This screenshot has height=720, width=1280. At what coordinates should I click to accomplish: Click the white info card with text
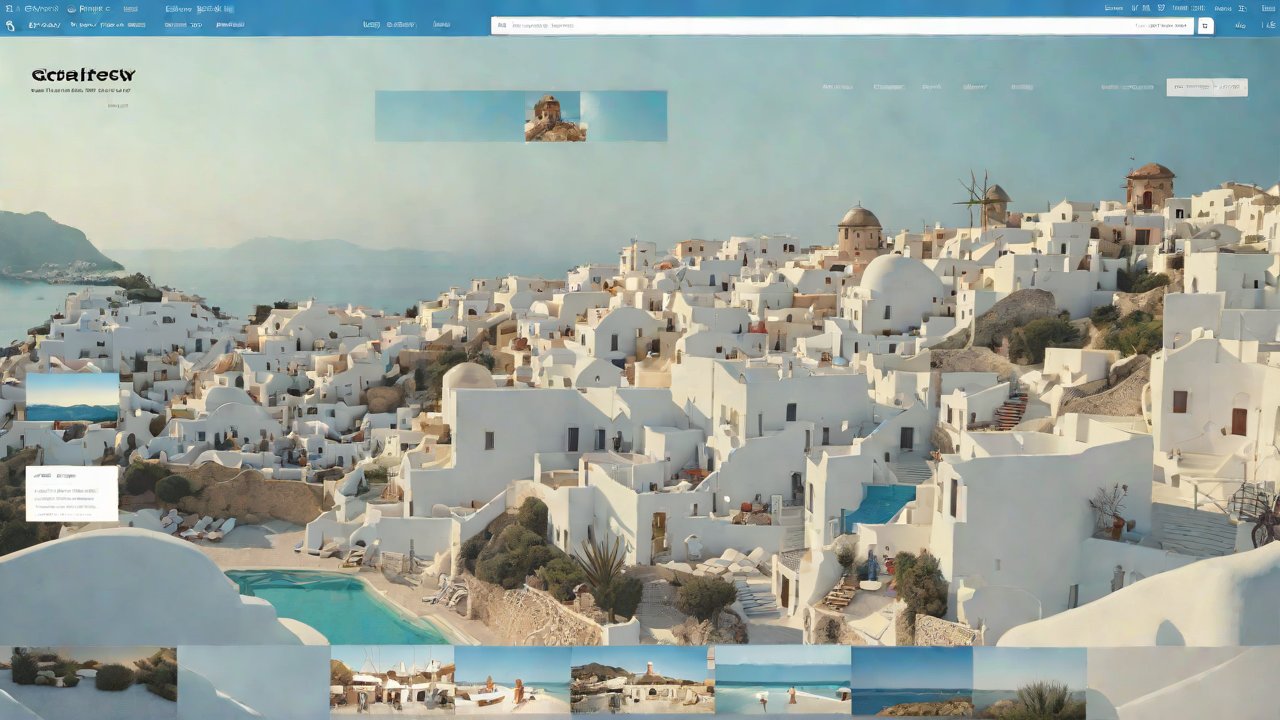(72, 493)
